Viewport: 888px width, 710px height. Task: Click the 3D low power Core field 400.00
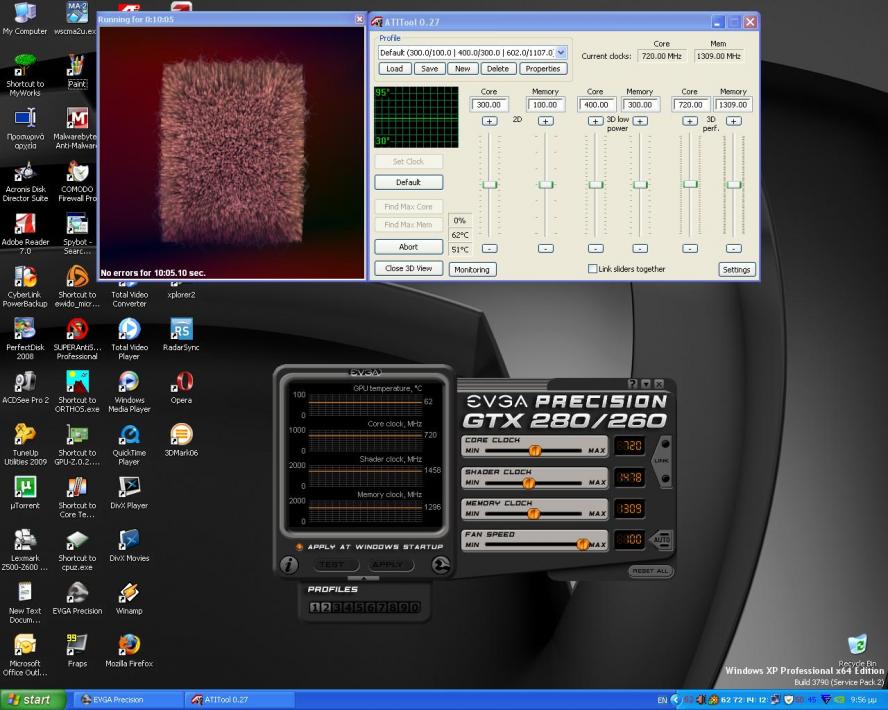click(x=596, y=105)
